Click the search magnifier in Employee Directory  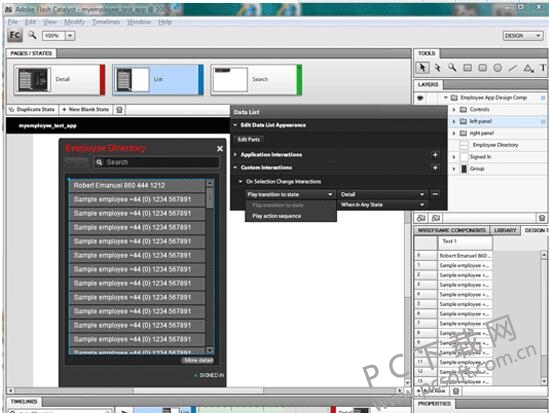[x=99, y=162]
